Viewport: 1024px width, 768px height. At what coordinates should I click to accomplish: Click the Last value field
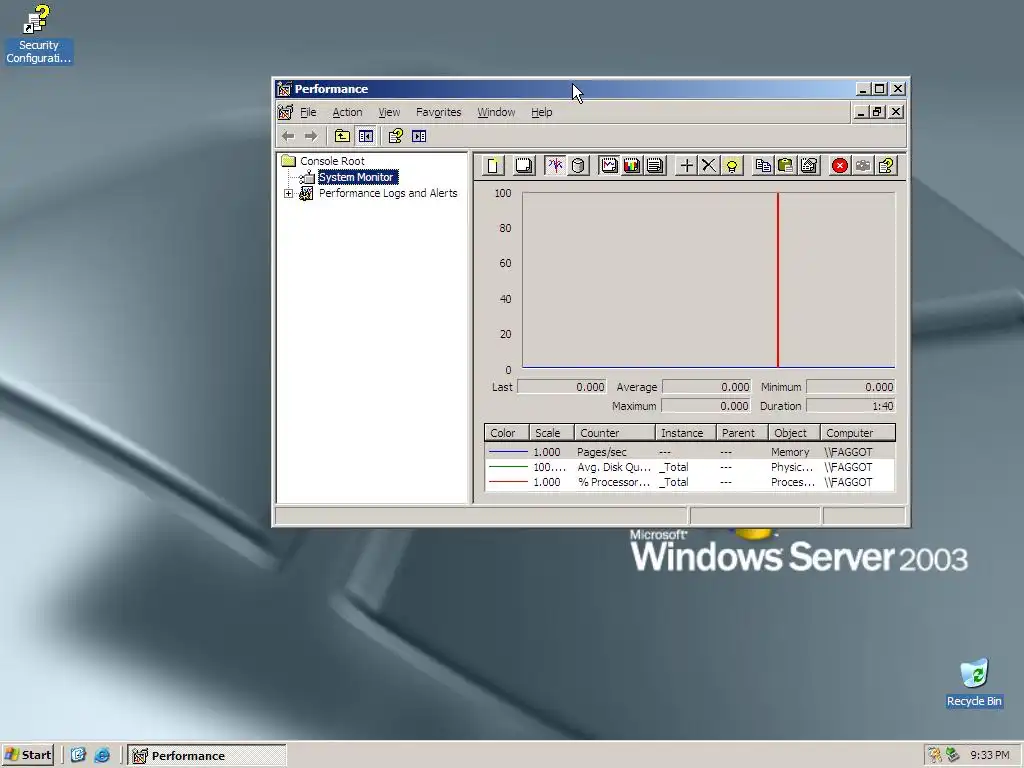[562, 387]
